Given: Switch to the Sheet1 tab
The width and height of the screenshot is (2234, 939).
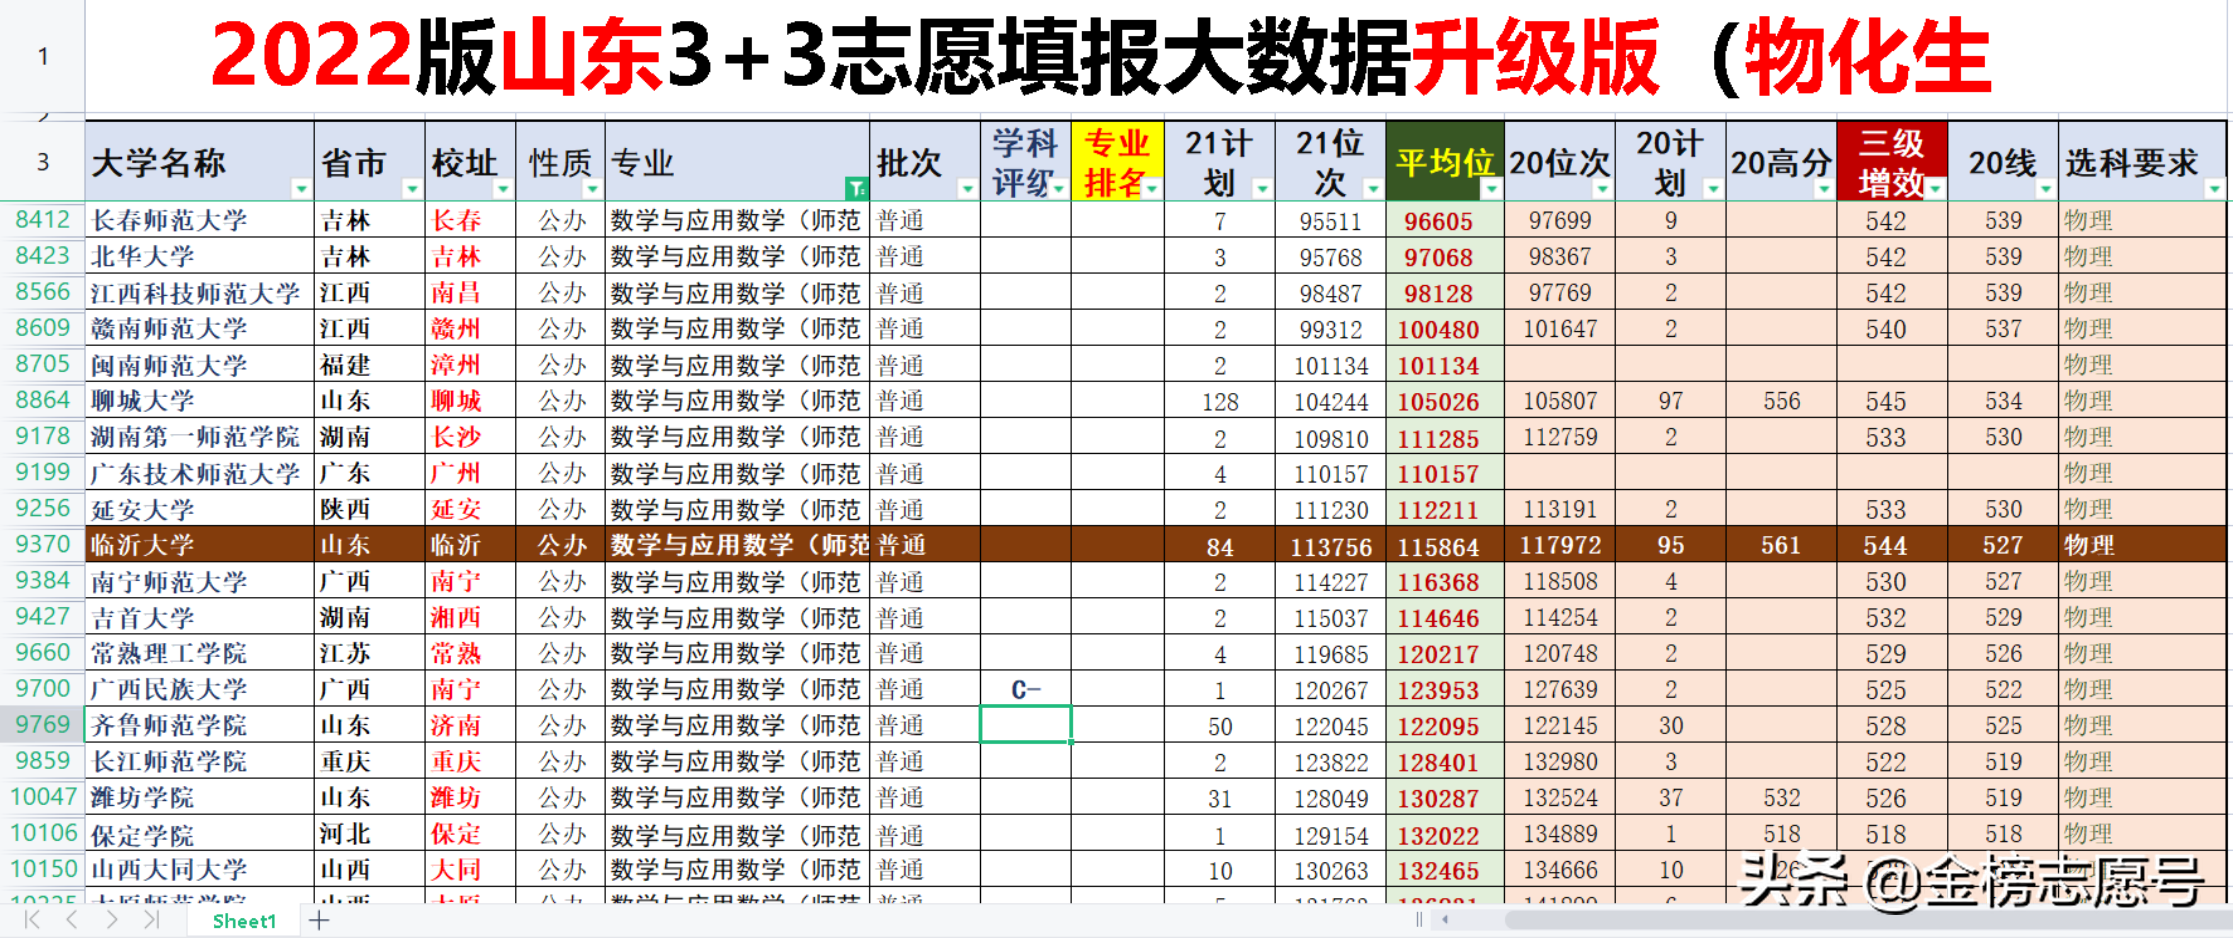Looking at the screenshot, I should [244, 920].
